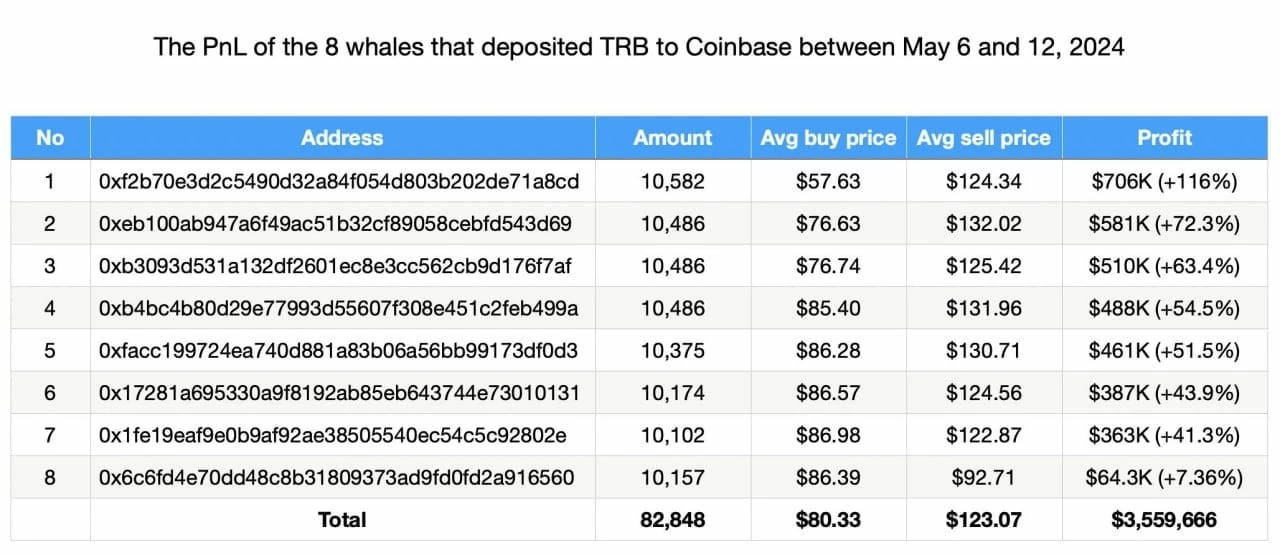Select the Profit column header
The width and height of the screenshot is (1280, 555).
tap(1164, 138)
